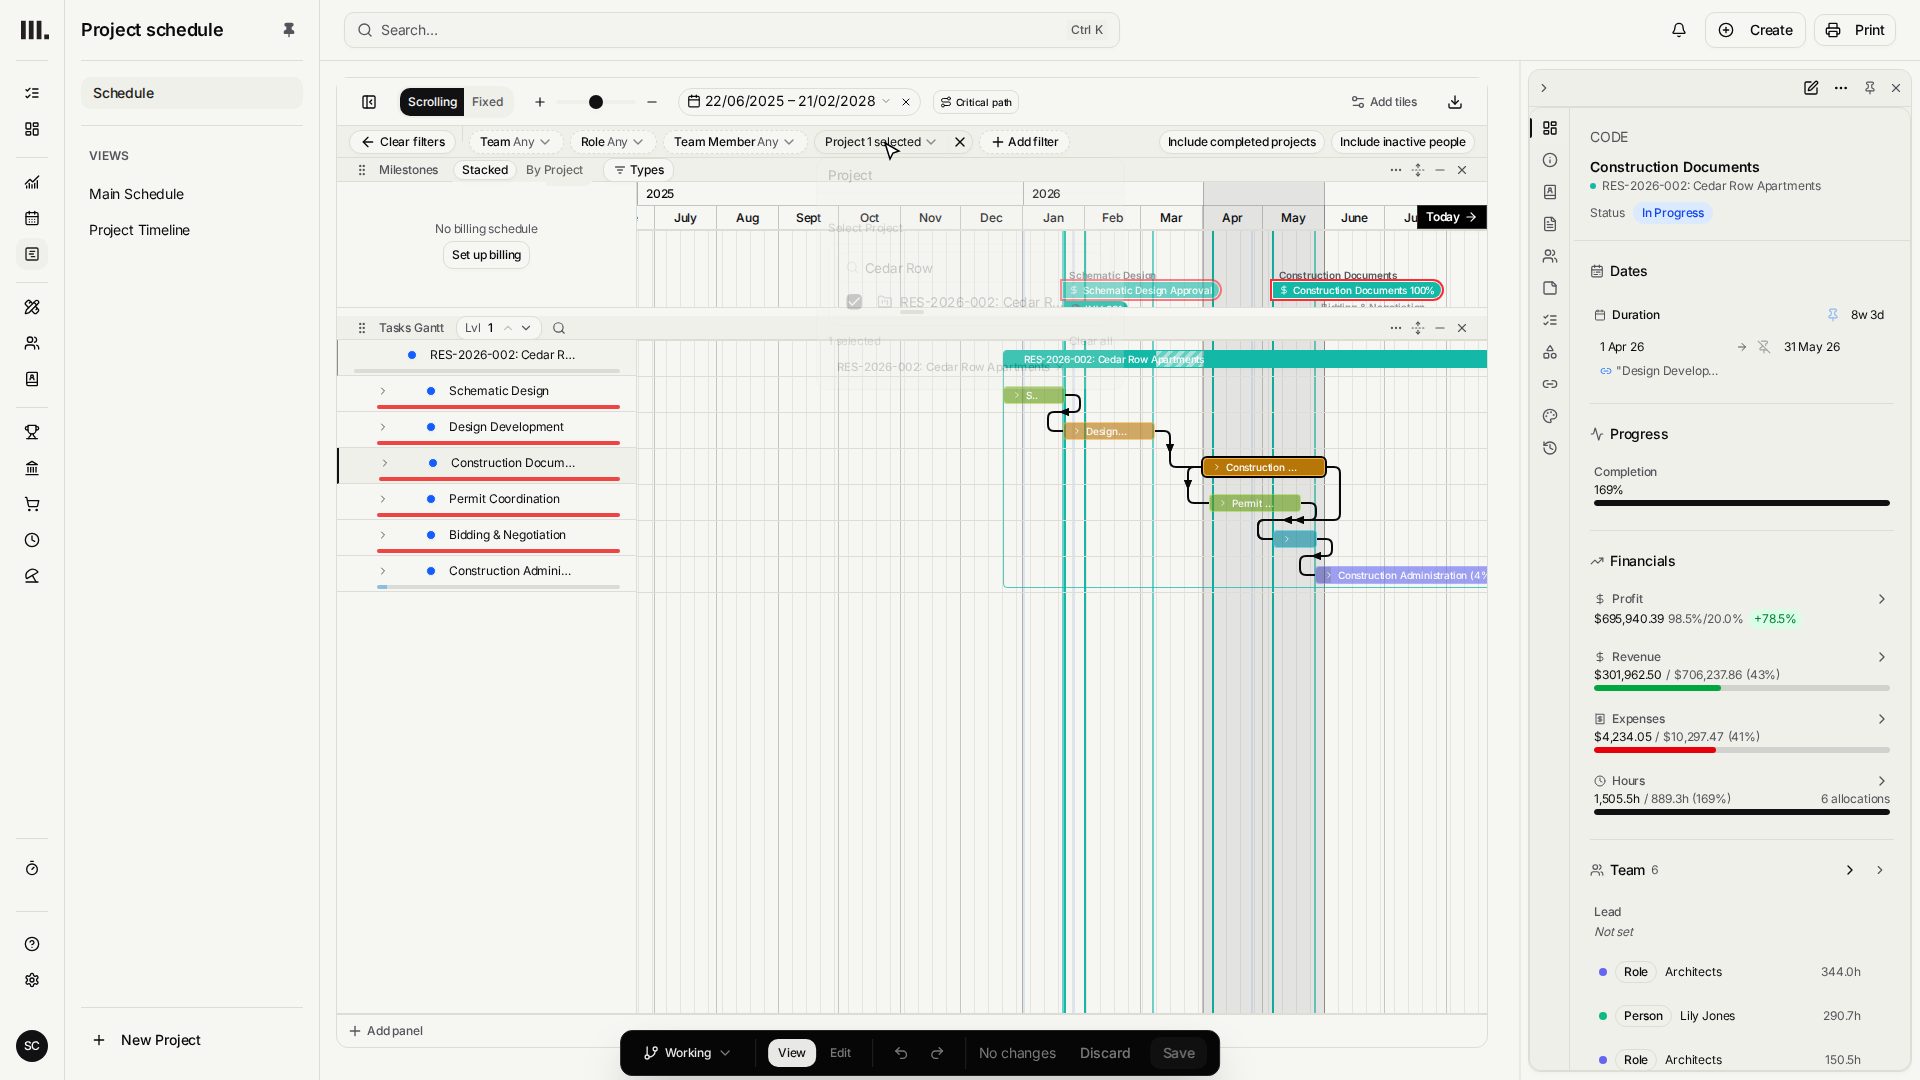Select Stacked milestone layout
This screenshot has width=1920, height=1080.
(x=485, y=170)
